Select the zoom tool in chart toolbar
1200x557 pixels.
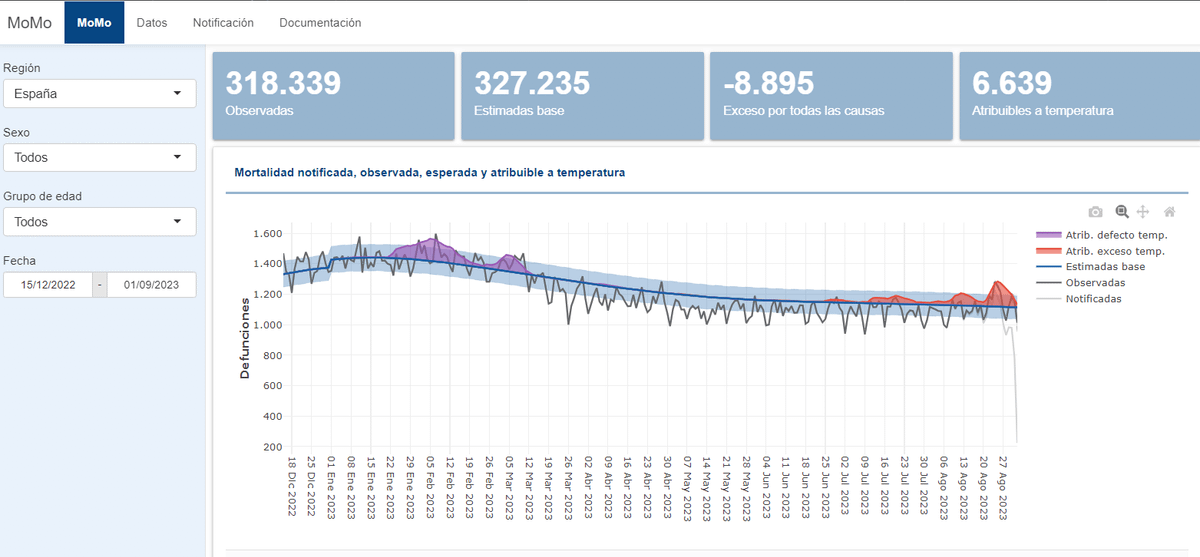click(1122, 212)
